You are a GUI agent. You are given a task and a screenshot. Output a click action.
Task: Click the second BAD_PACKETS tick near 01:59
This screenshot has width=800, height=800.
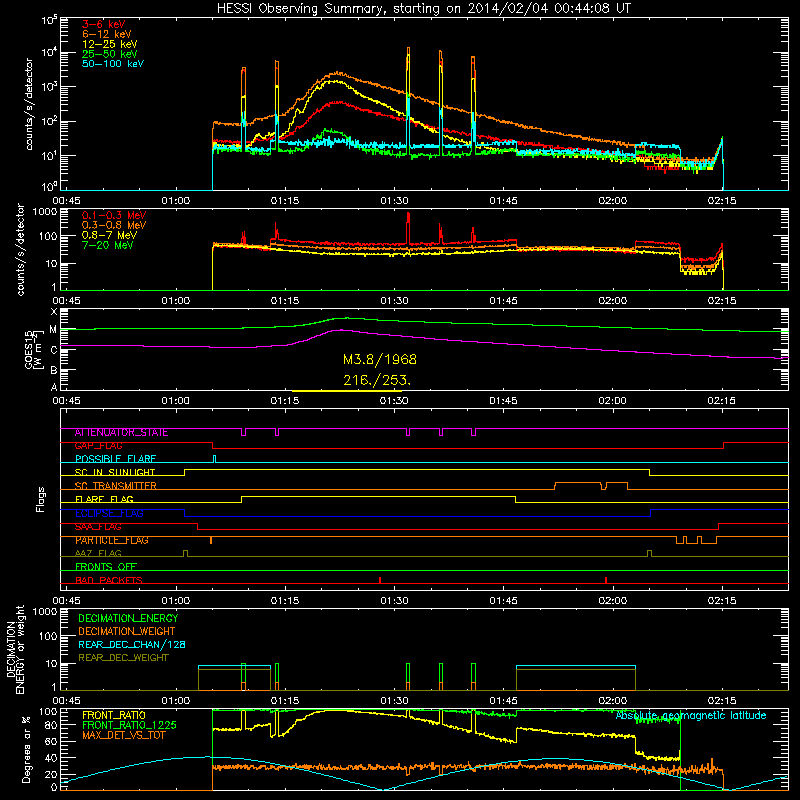[606, 580]
